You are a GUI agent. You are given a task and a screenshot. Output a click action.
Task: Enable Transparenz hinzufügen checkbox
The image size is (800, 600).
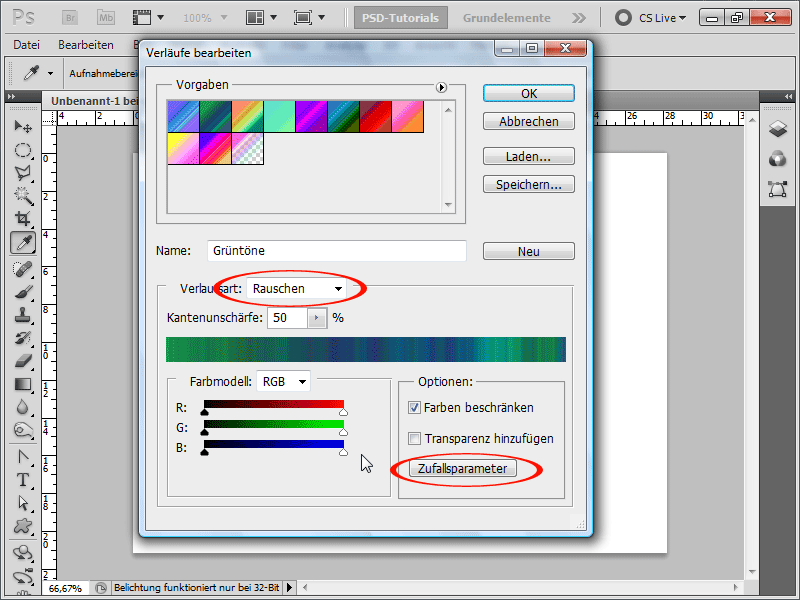click(x=414, y=438)
